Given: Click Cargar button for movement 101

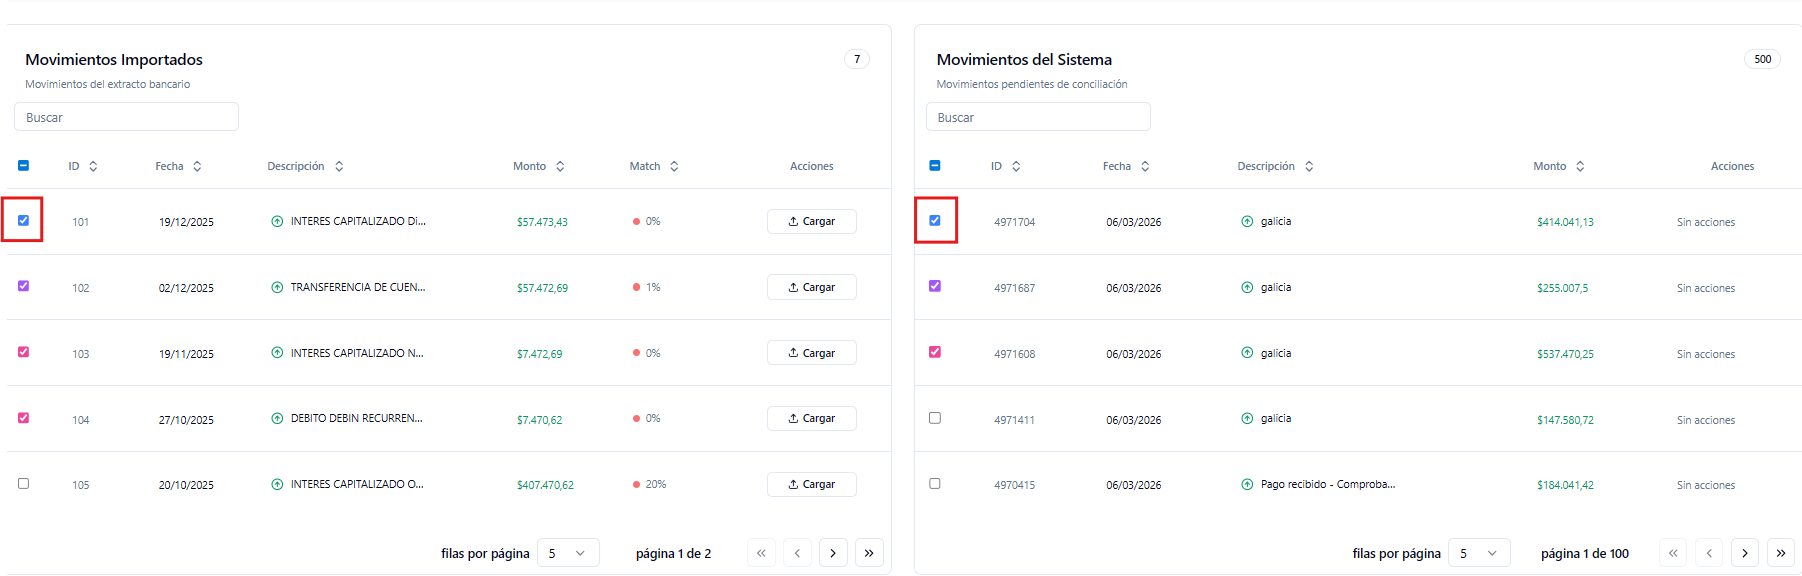Looking at the screenshot, I should point(811,221).
